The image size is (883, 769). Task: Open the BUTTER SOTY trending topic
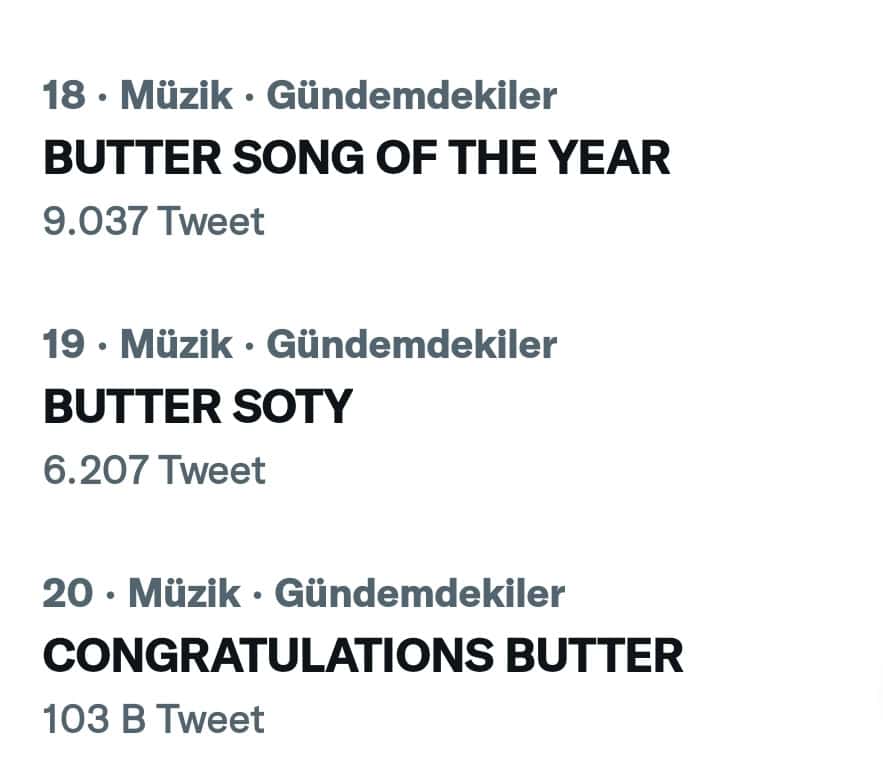point(198,407)
